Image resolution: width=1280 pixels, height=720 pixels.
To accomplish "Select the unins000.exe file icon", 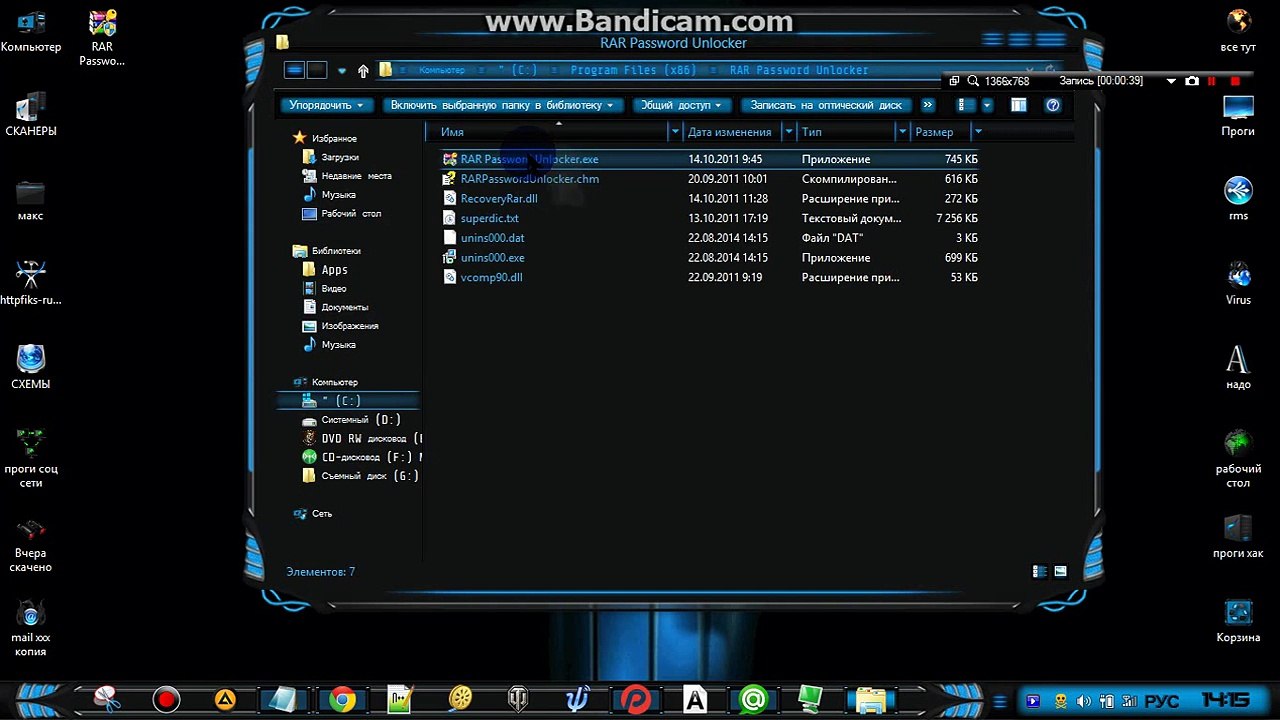I will [450, 258].
